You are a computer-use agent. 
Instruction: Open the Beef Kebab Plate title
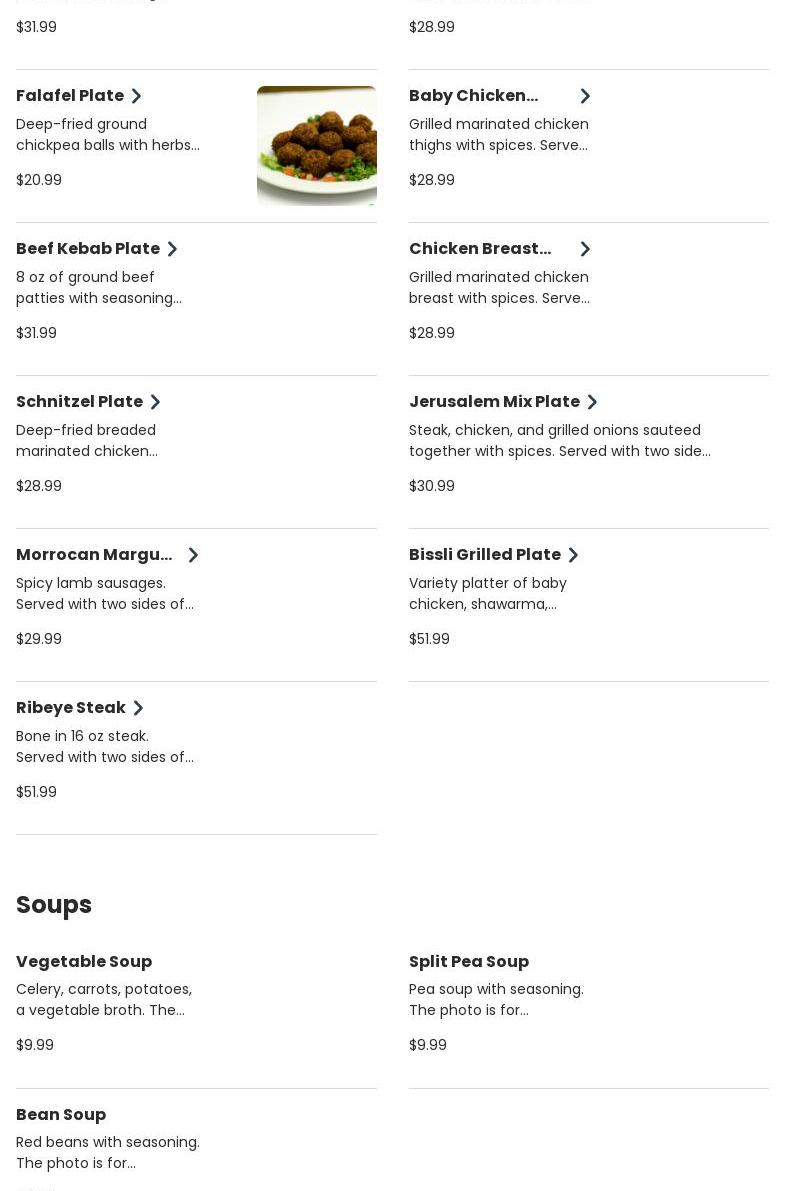[x=88, y=248]
